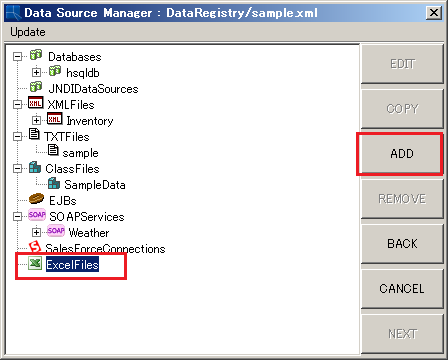Select the hsqldb label
This screenshot has width=448, height=360.
pyautogui.click(x=83, y=73)
